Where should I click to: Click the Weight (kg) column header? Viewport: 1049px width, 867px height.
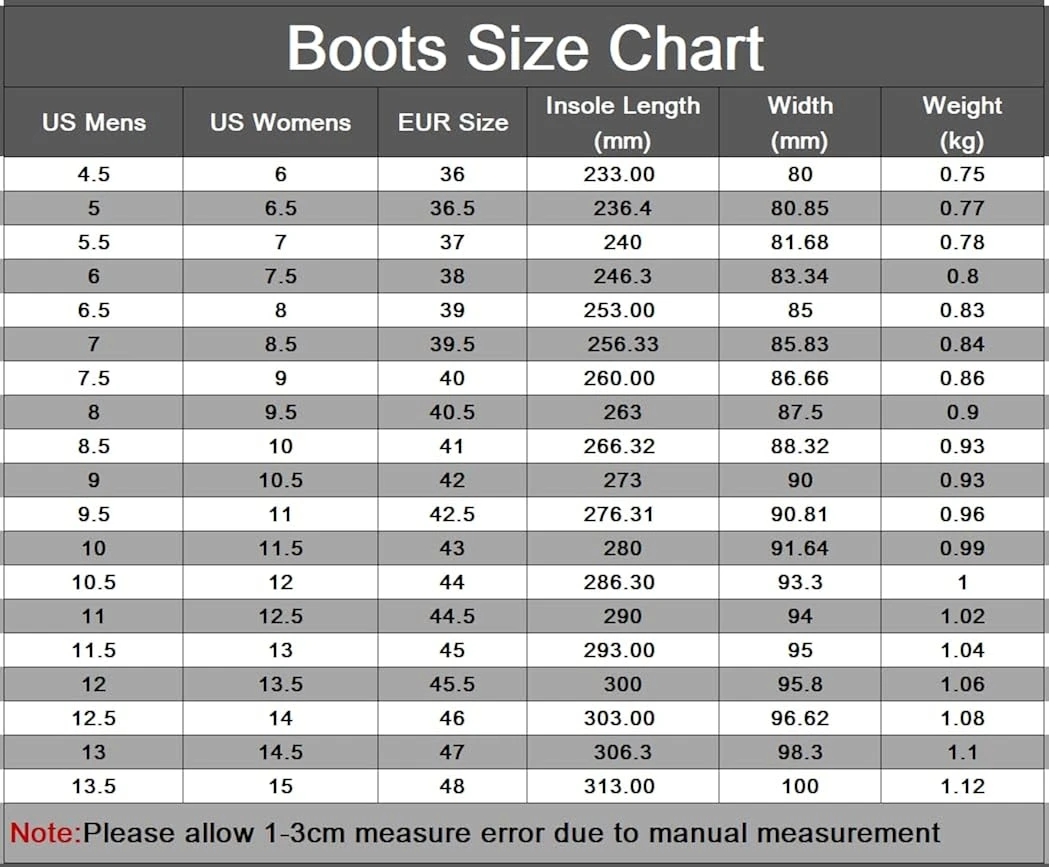(962, 122)
